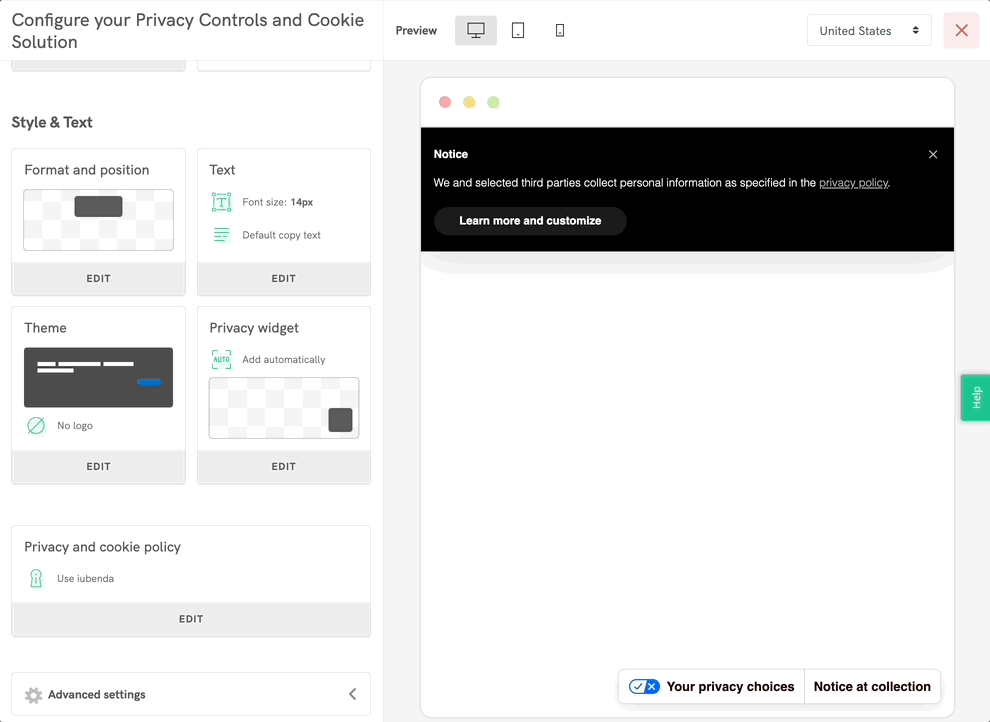Close the configurator with red X
The image size is (990, 722).
tap(961, 31)
